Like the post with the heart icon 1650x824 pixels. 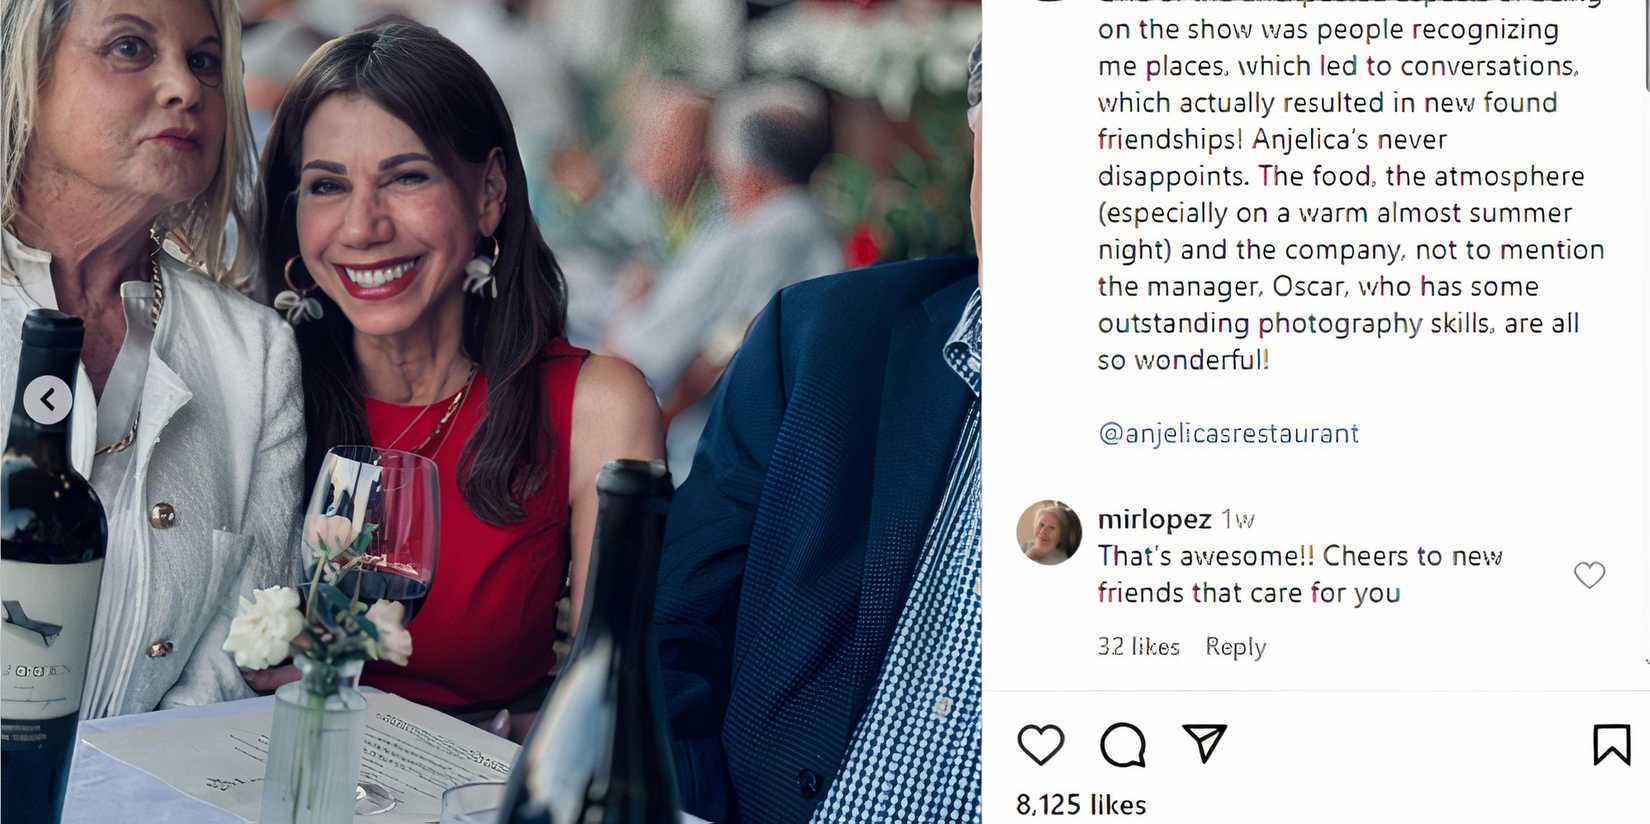[1040, 745]
